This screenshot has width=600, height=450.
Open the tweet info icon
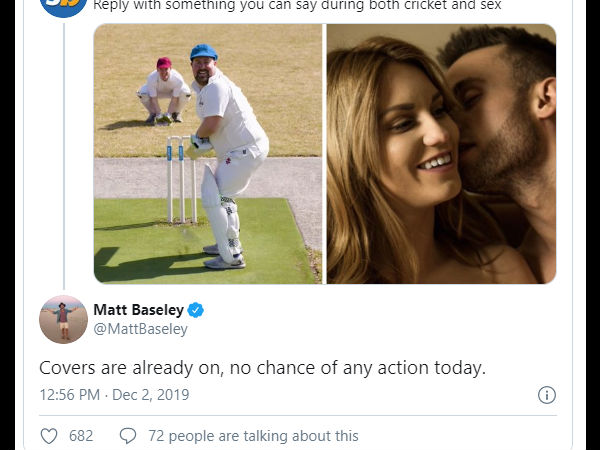click(x=547, y=395)
